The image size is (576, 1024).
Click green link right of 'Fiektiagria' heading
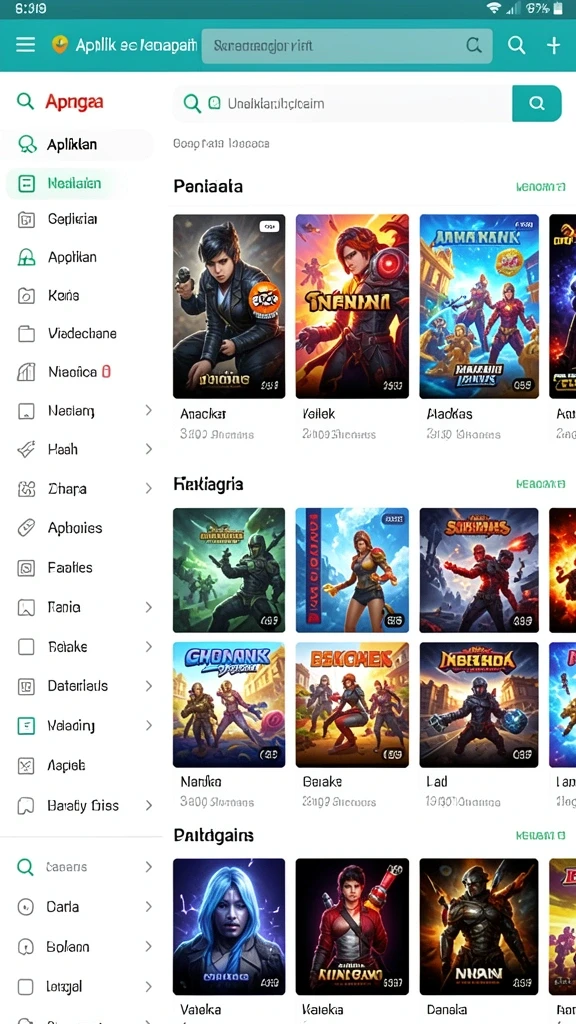pyautogui.click(x=540, y=485)
